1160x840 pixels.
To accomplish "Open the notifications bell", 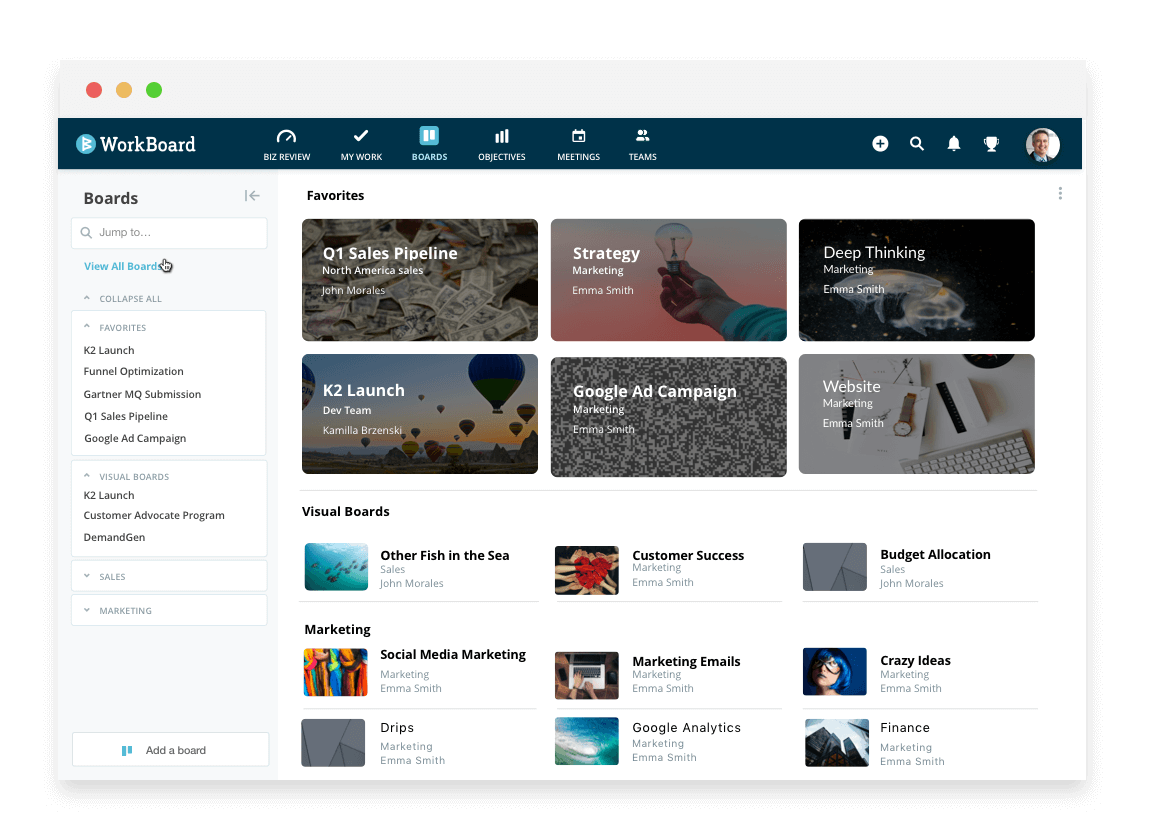I will click(x=953, y=143).
